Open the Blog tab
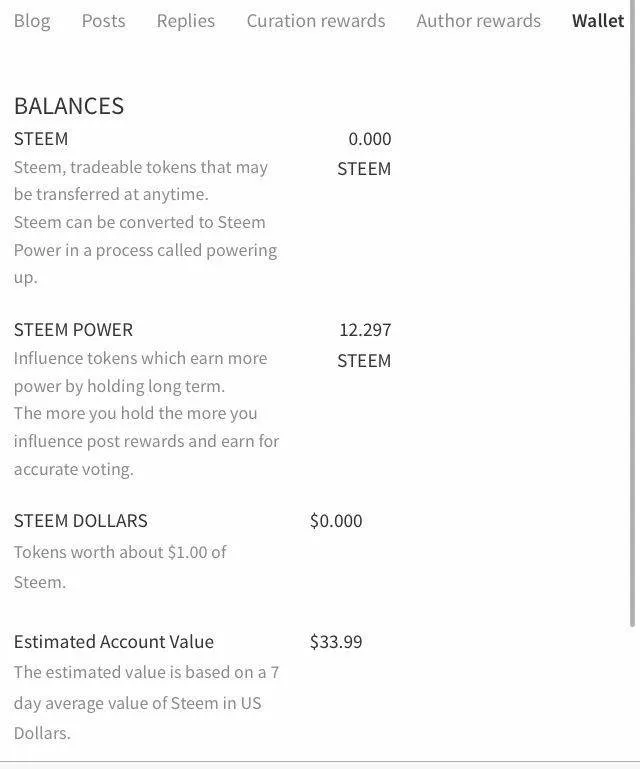 click(x=32, y=21)
